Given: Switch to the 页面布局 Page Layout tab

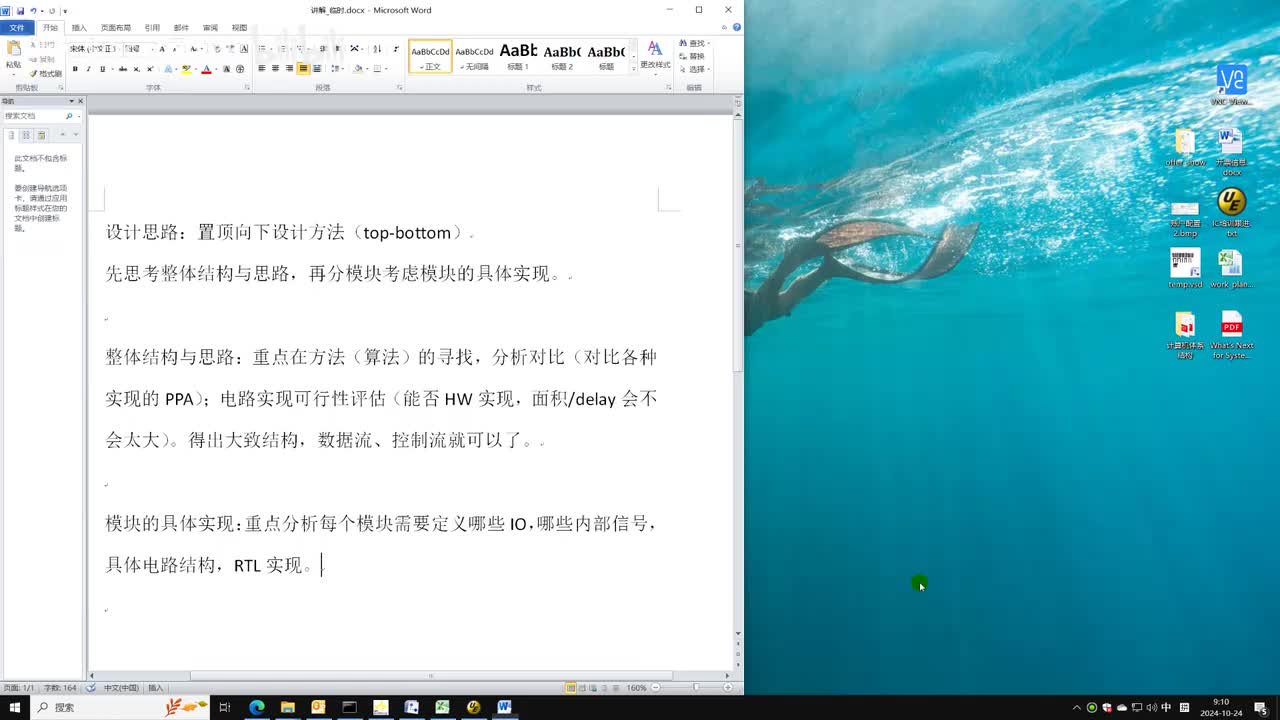Looking at the screenshot, I should (116, 28).
